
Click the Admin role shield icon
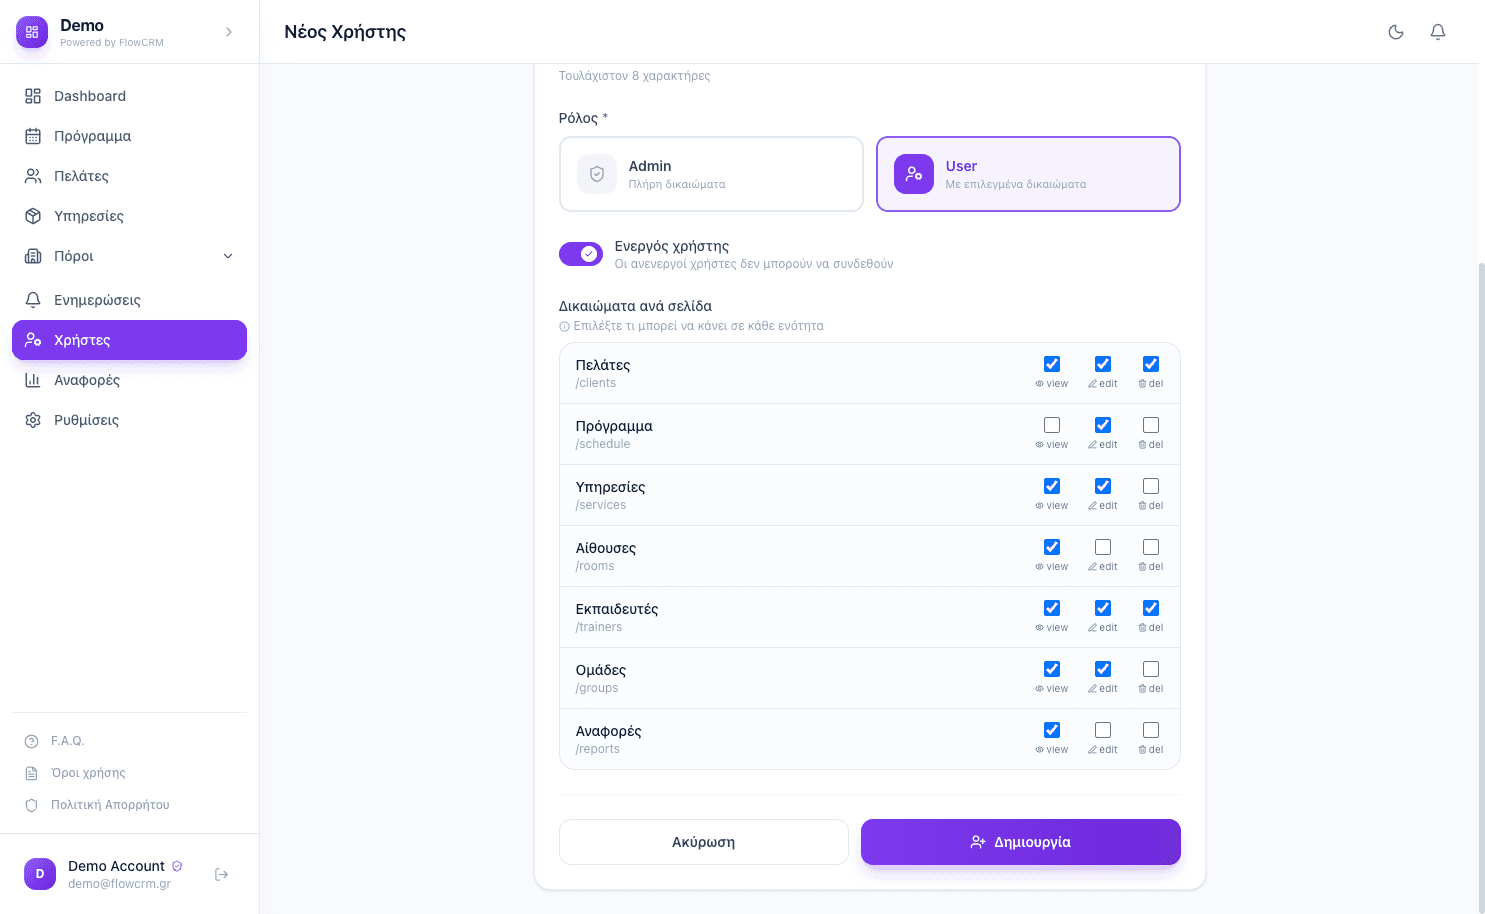[597, 174]
